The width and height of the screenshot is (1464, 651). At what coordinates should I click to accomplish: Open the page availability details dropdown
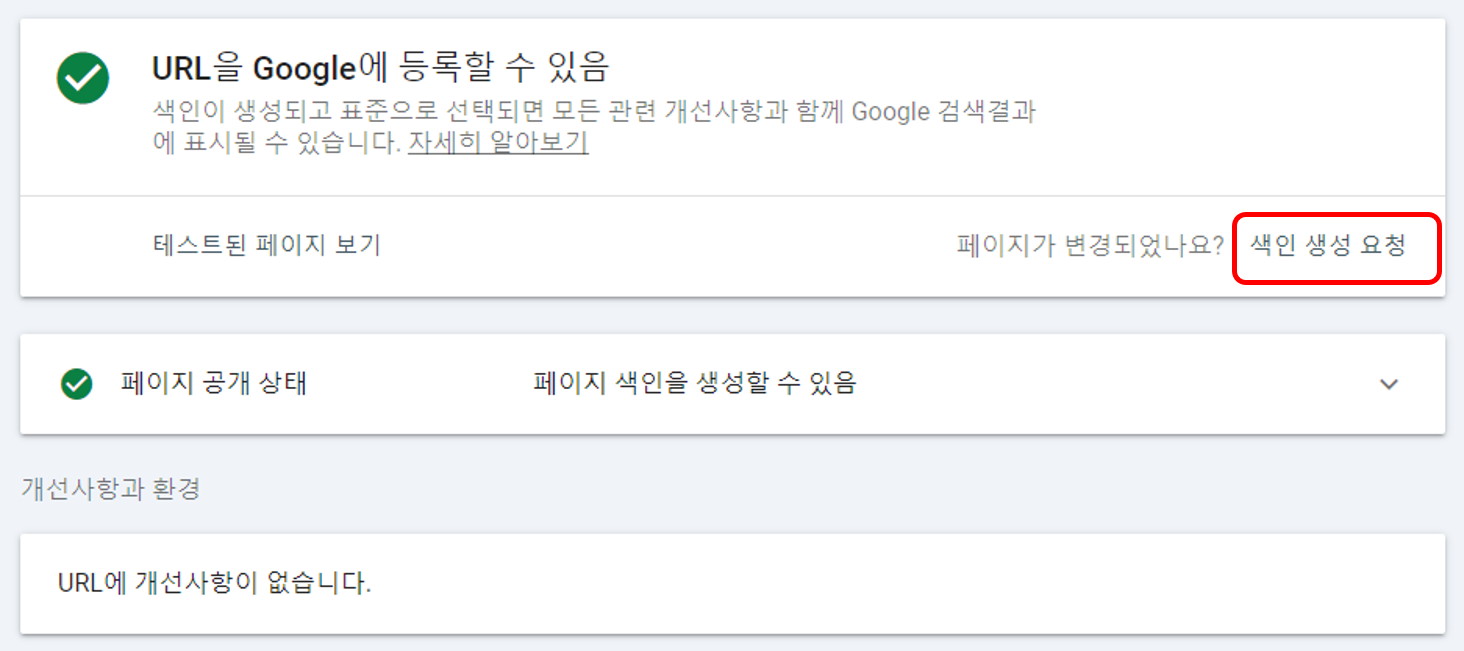point(1388,384)
